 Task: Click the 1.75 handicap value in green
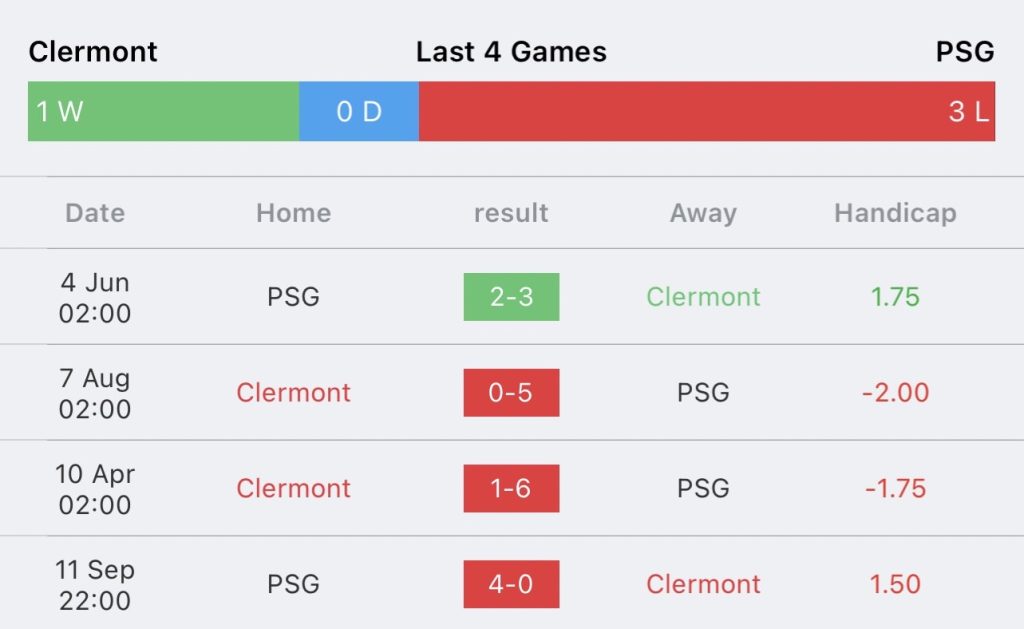tap(895, 297)
